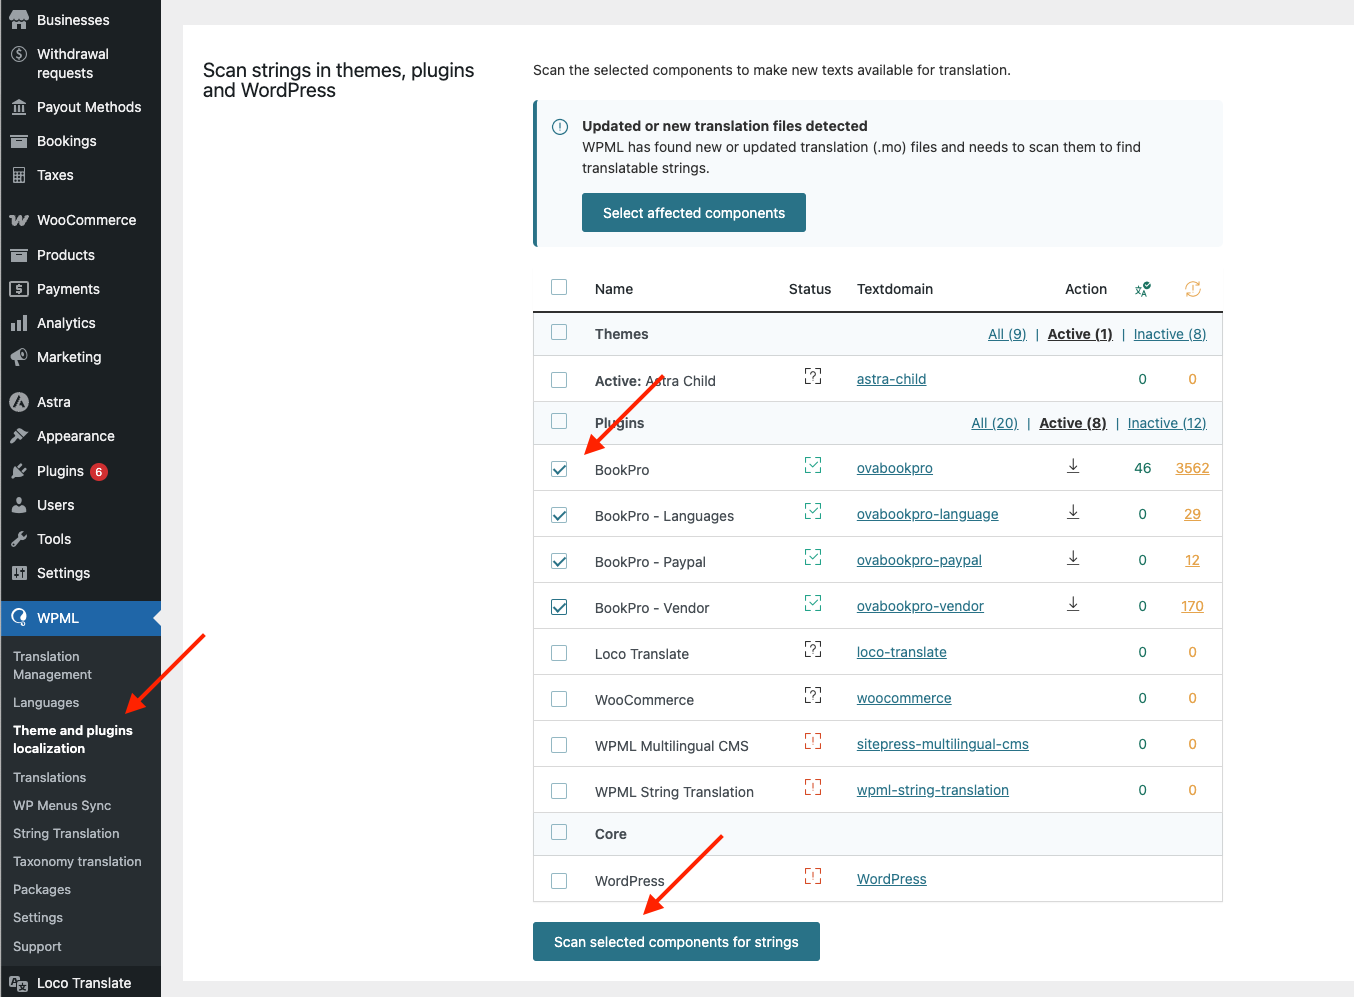
Task: Click the Appearance paintbrush icon
Action: pos(19,436)
